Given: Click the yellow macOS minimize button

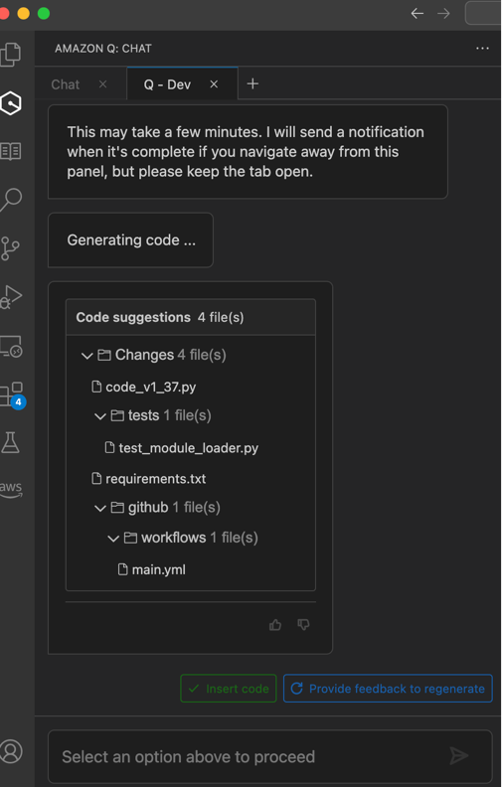Looking at the screenshot, I should pos(23,13).
